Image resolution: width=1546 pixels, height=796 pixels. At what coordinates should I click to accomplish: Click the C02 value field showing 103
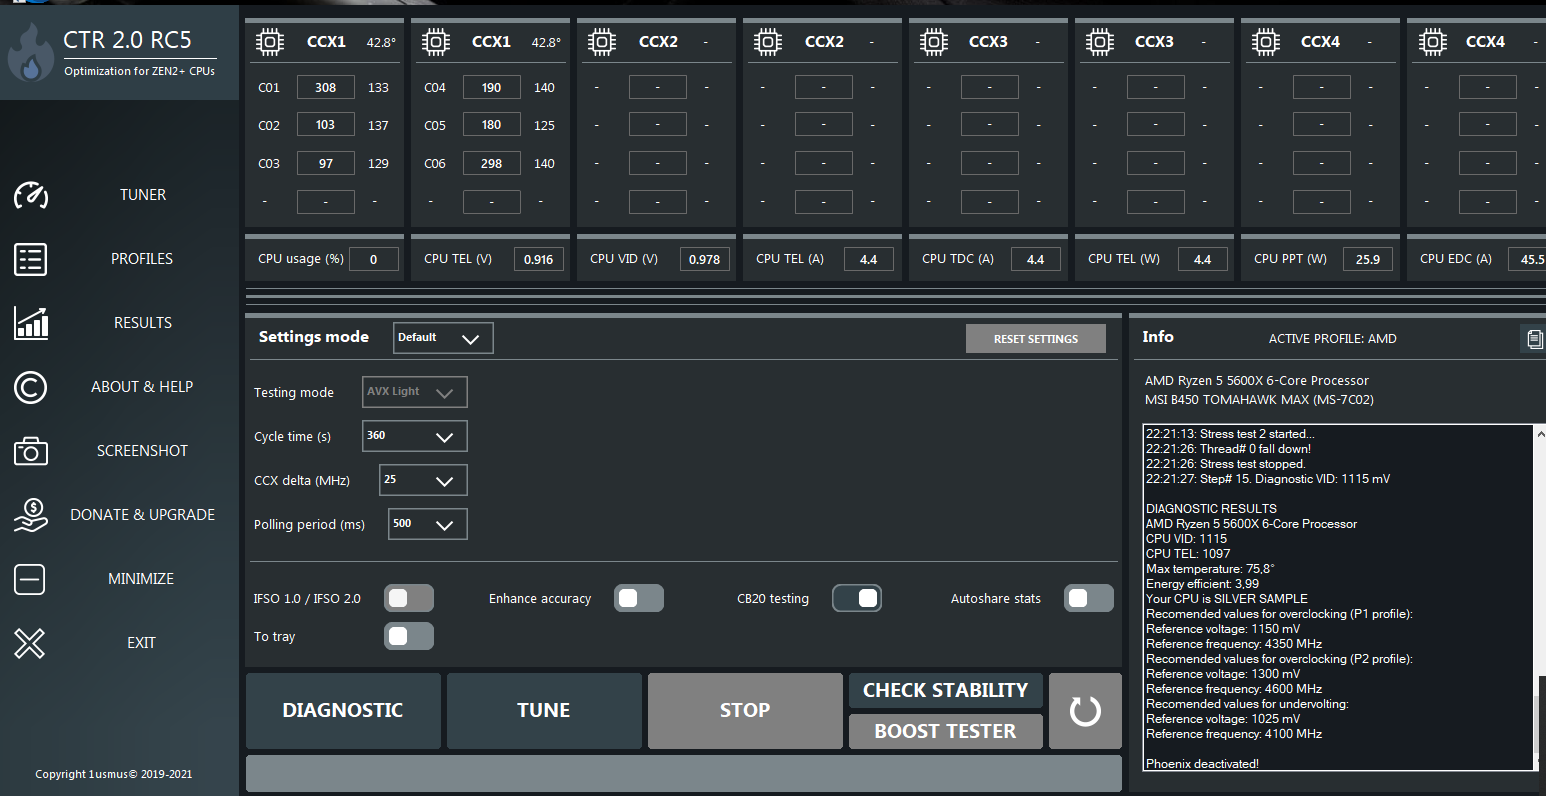pos(326,125)
